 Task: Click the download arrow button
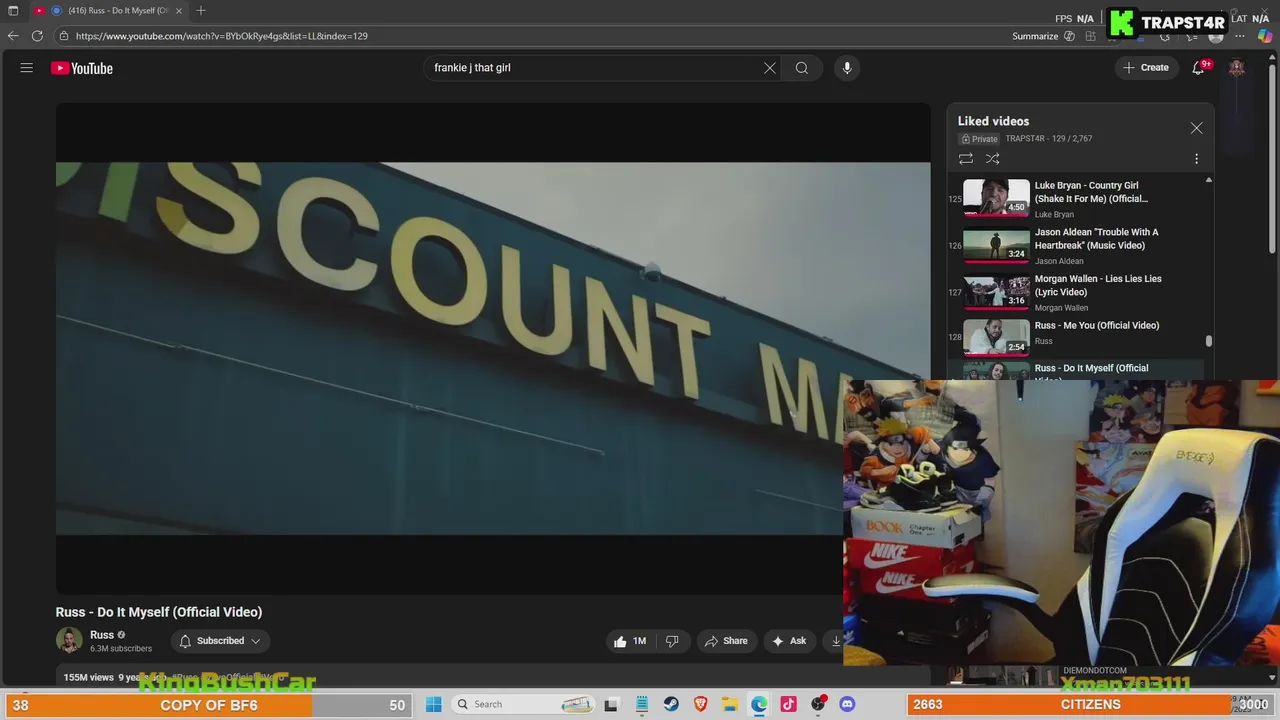tap(834, 641)
